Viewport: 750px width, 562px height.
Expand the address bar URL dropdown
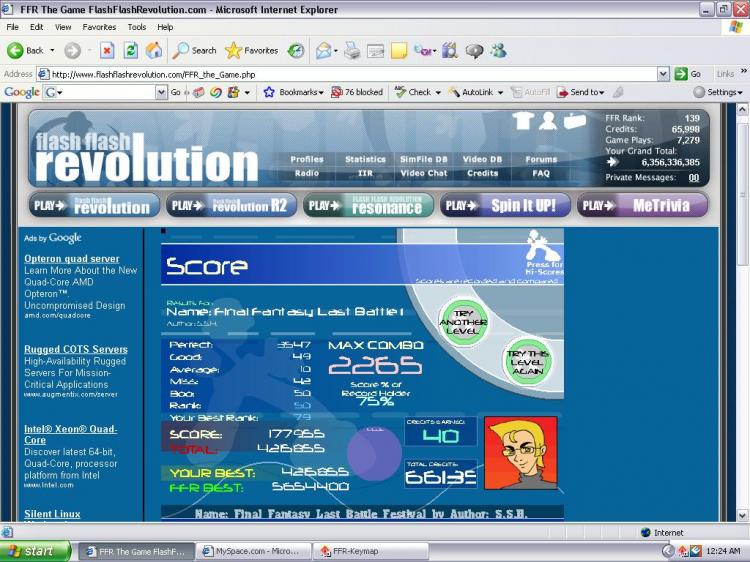(663, 74)
